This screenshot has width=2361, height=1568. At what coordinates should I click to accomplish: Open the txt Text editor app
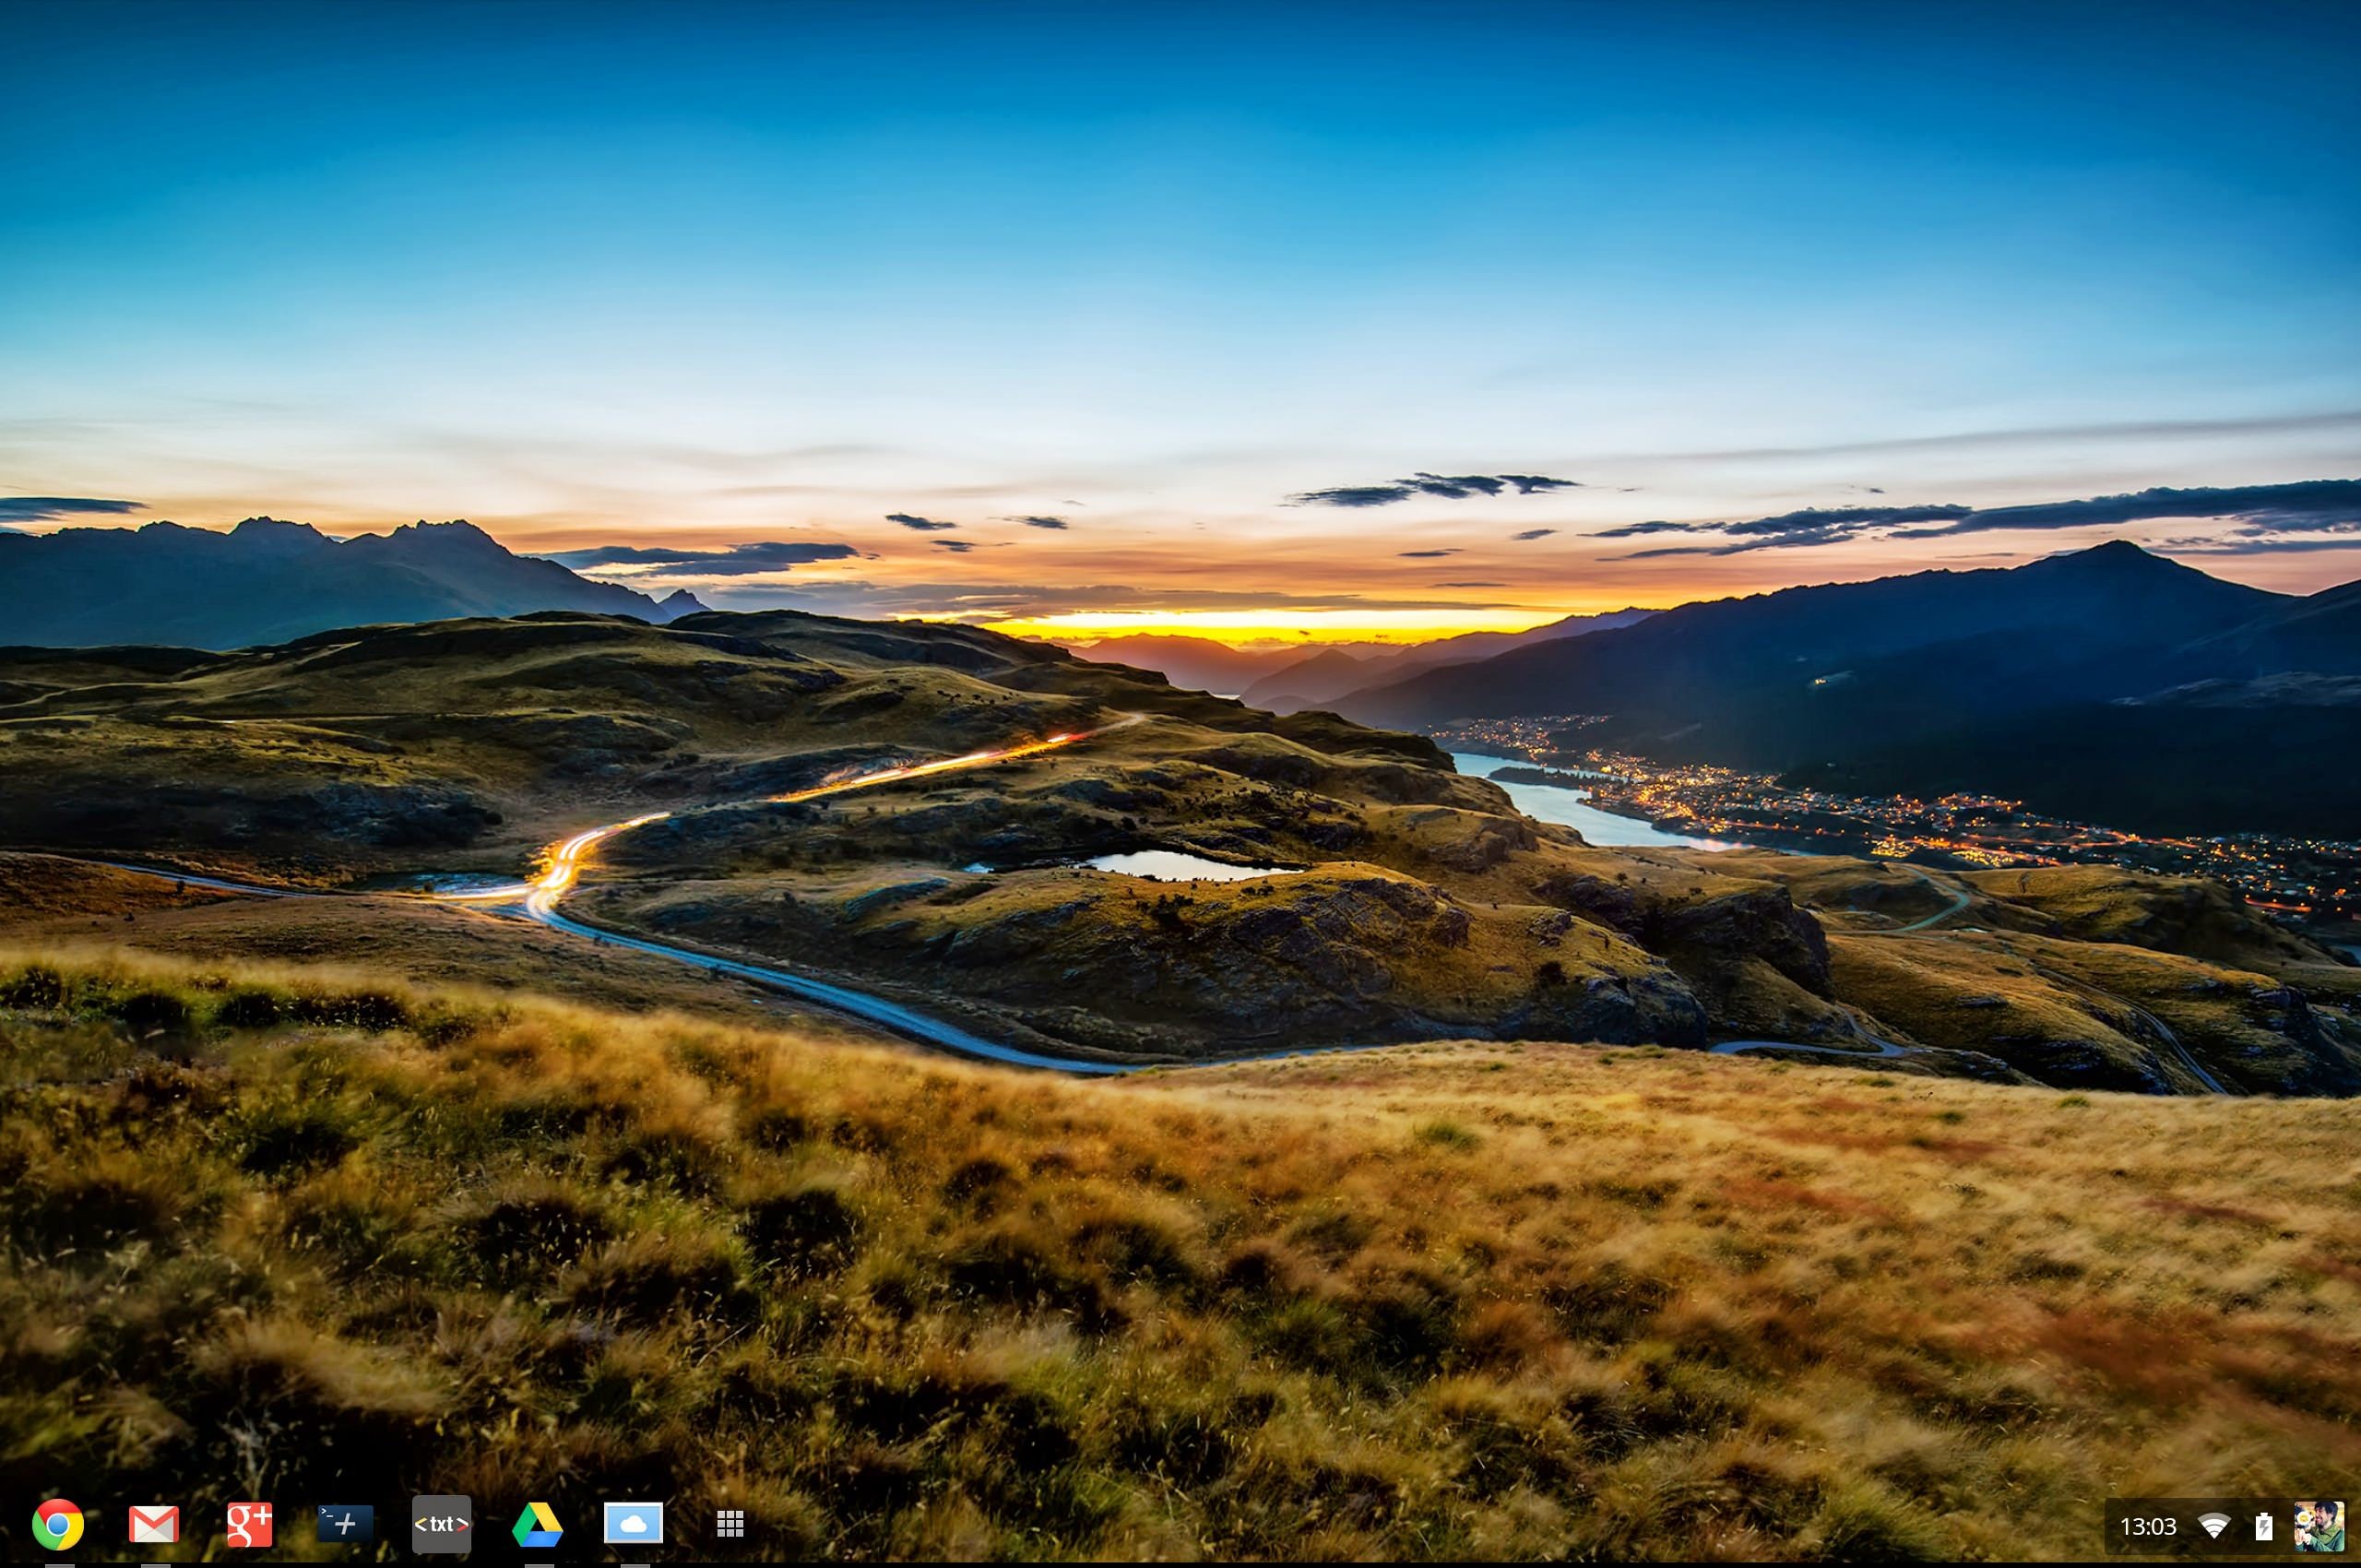441,1524
